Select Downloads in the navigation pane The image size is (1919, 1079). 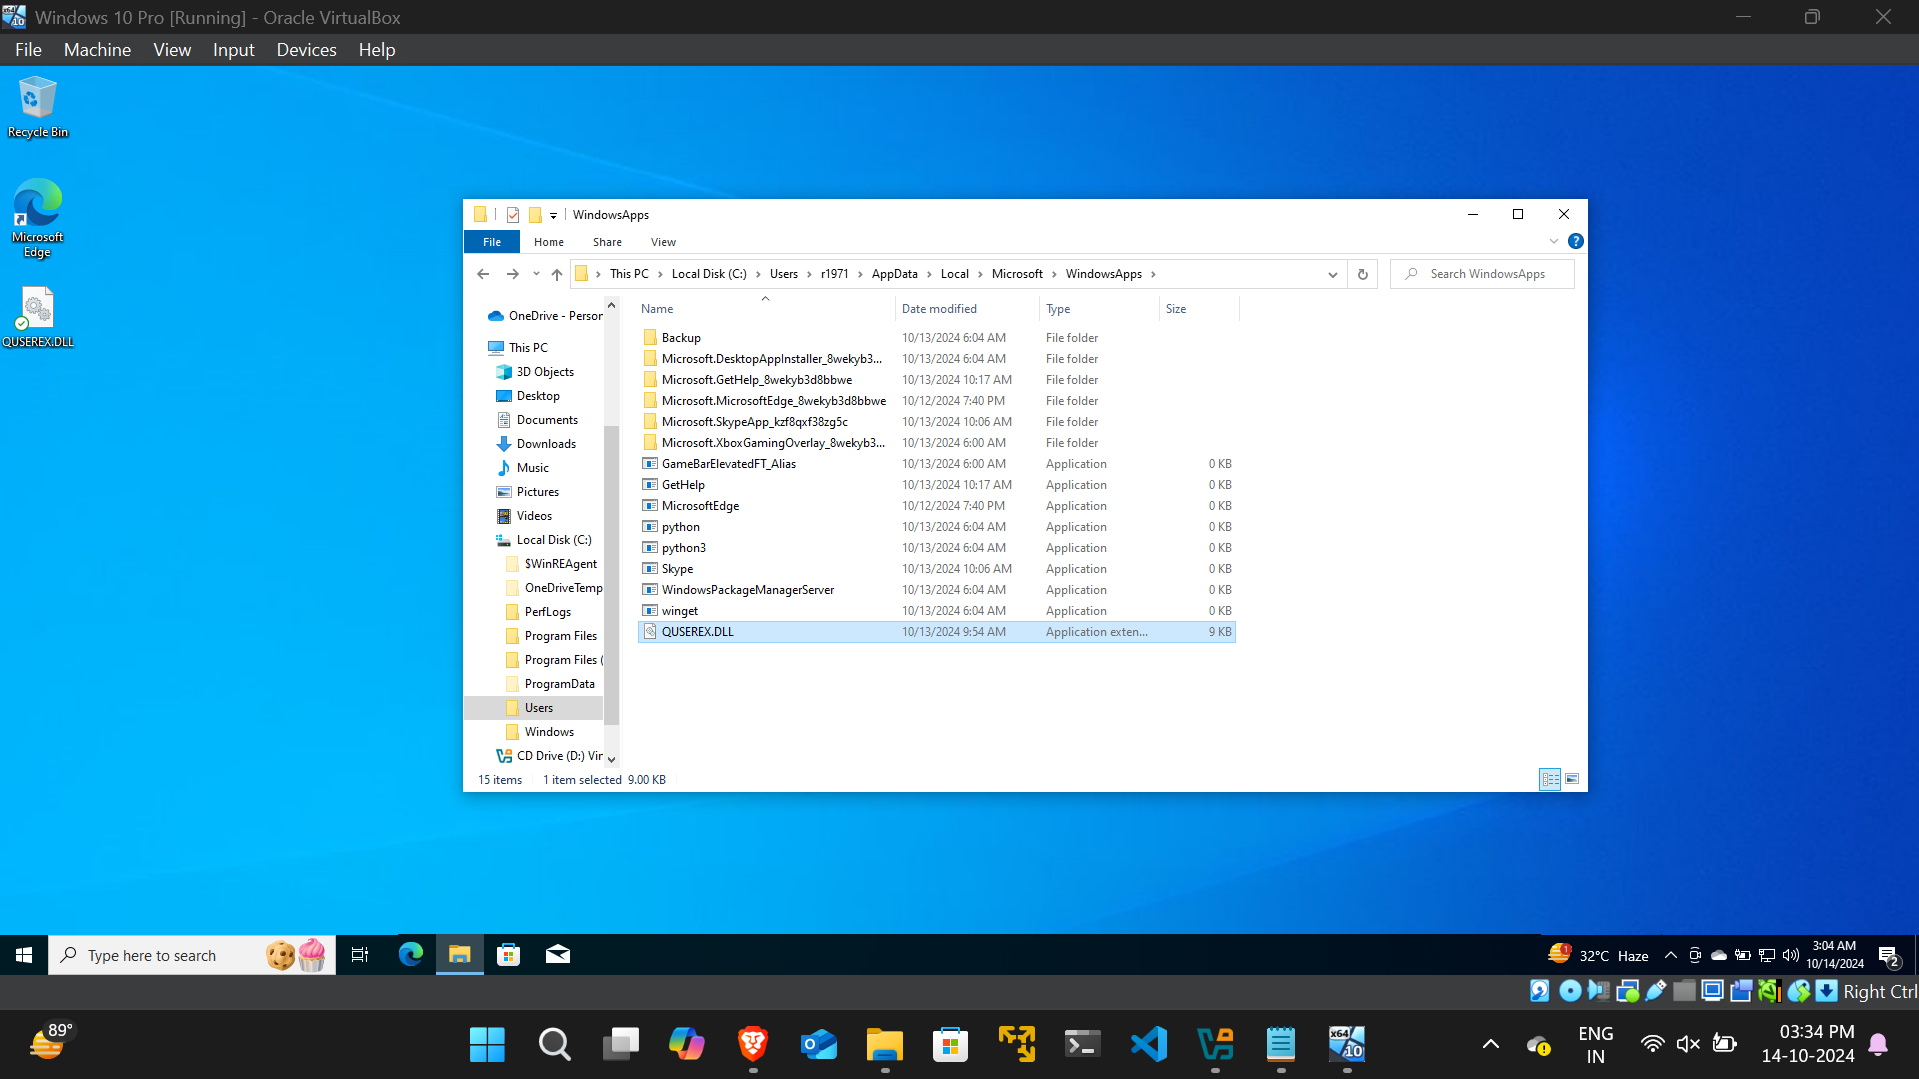click(546, 444)
